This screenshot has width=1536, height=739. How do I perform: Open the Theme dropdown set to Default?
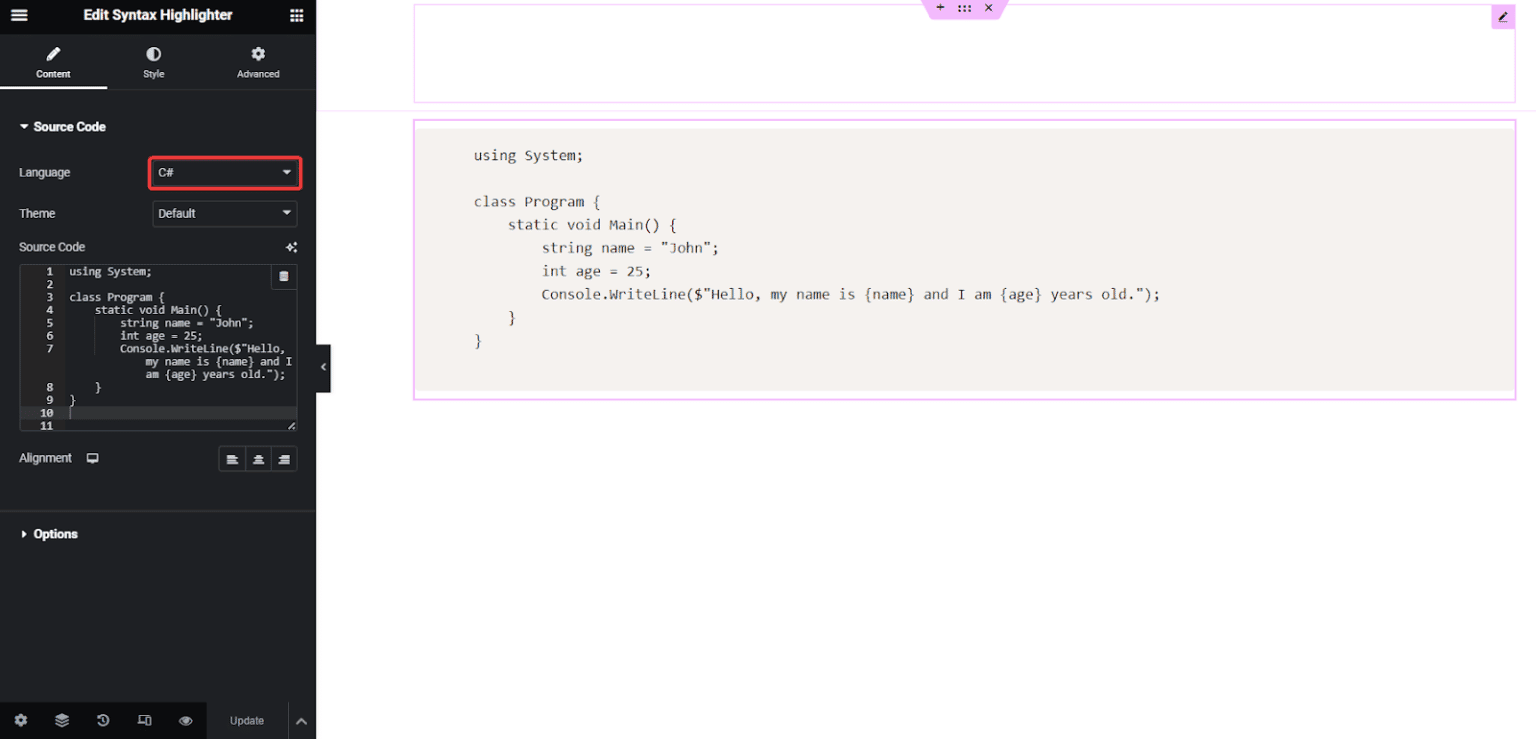[x=225, y=213]
